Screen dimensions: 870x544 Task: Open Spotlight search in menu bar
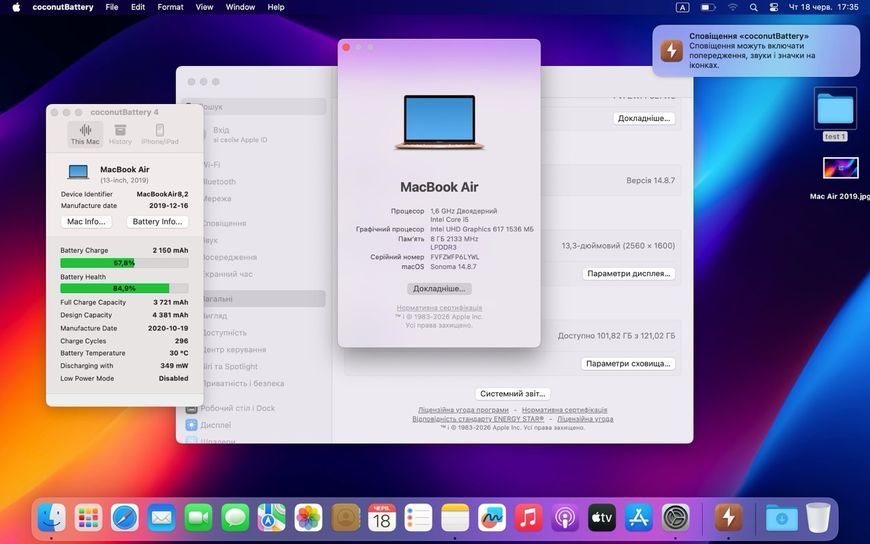(x=753, y=7)
